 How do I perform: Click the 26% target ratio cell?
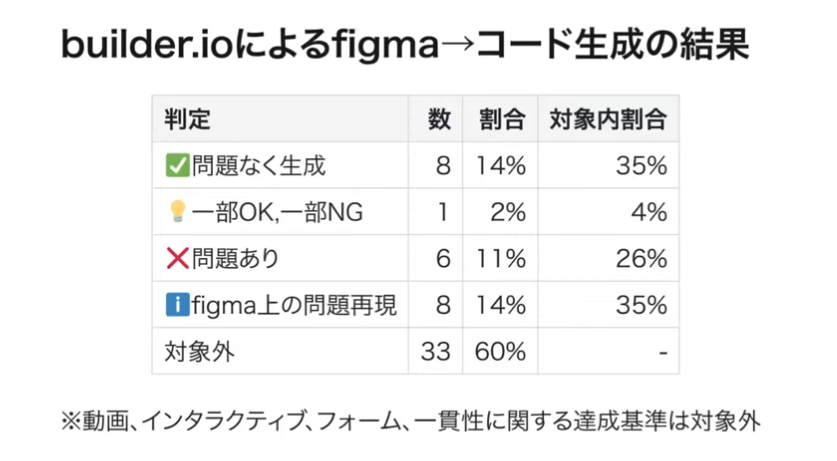pos(641,259)
